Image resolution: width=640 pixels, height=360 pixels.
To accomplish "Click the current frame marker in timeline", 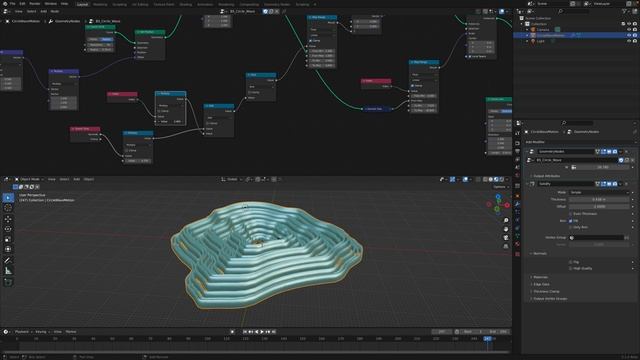I will pyautogui.click(x=487, y=339).
